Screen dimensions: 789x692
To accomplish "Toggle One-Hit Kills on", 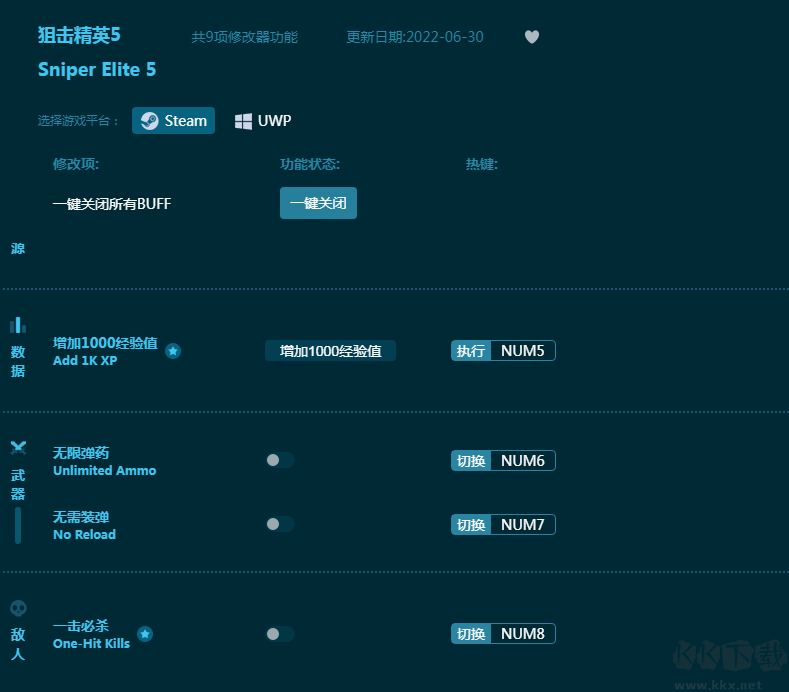I will (280, 634).
